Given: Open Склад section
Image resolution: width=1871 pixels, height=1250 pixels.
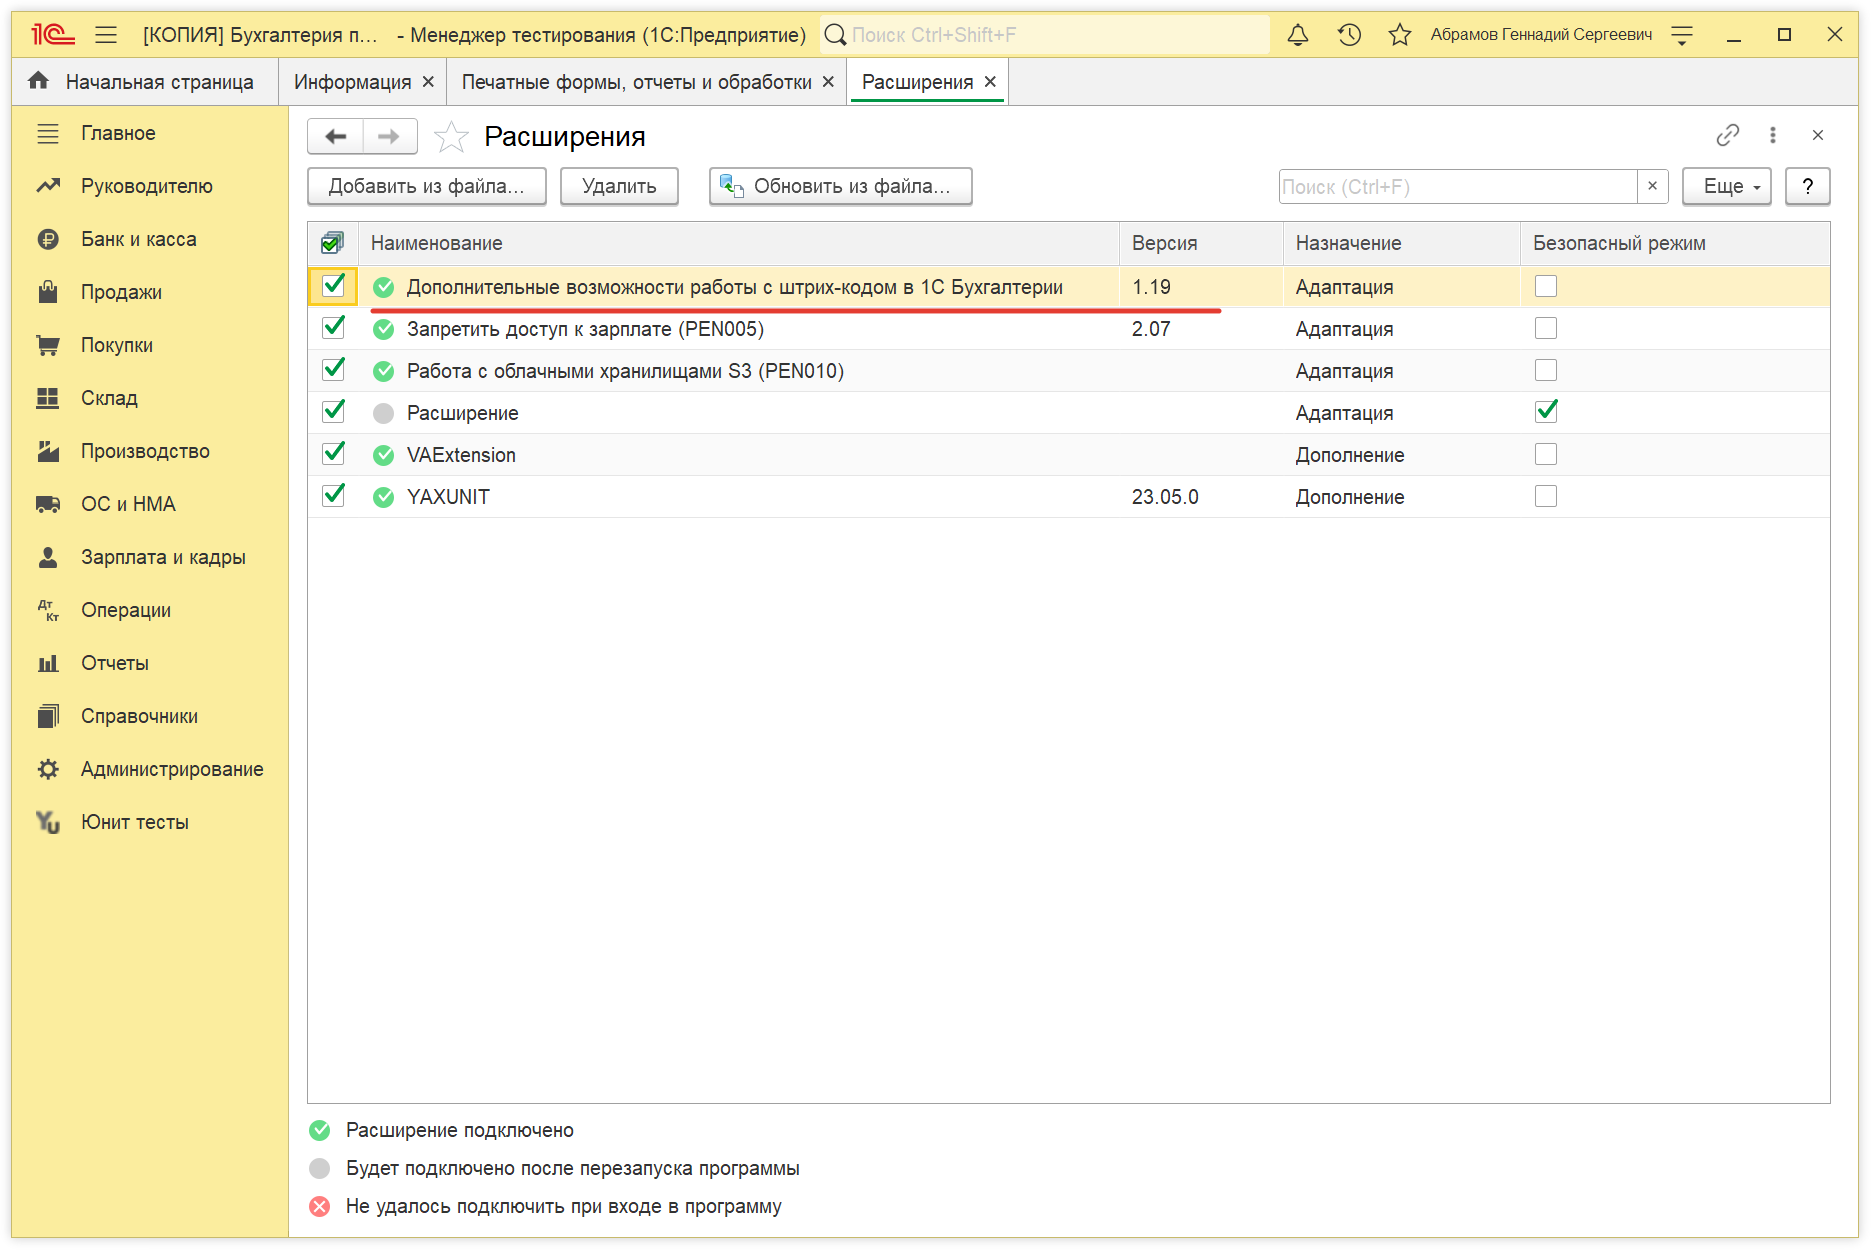Looking at the screenshot, I should point(109,398).
